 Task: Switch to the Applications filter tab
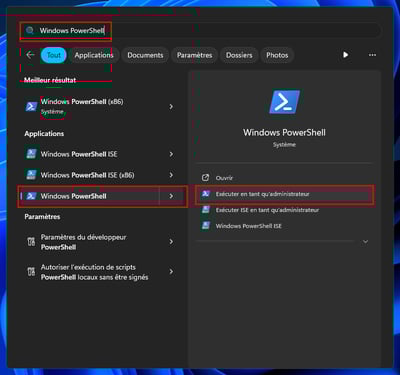tap(94, 55)
